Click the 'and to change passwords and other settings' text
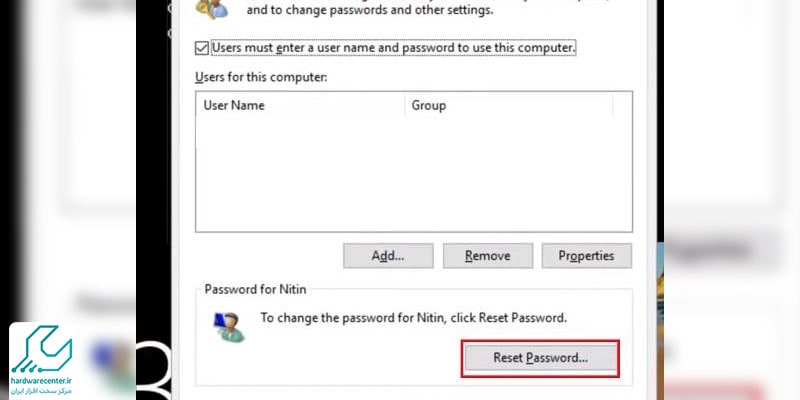This screenshot has width=800, height=400. pos(370,9)
